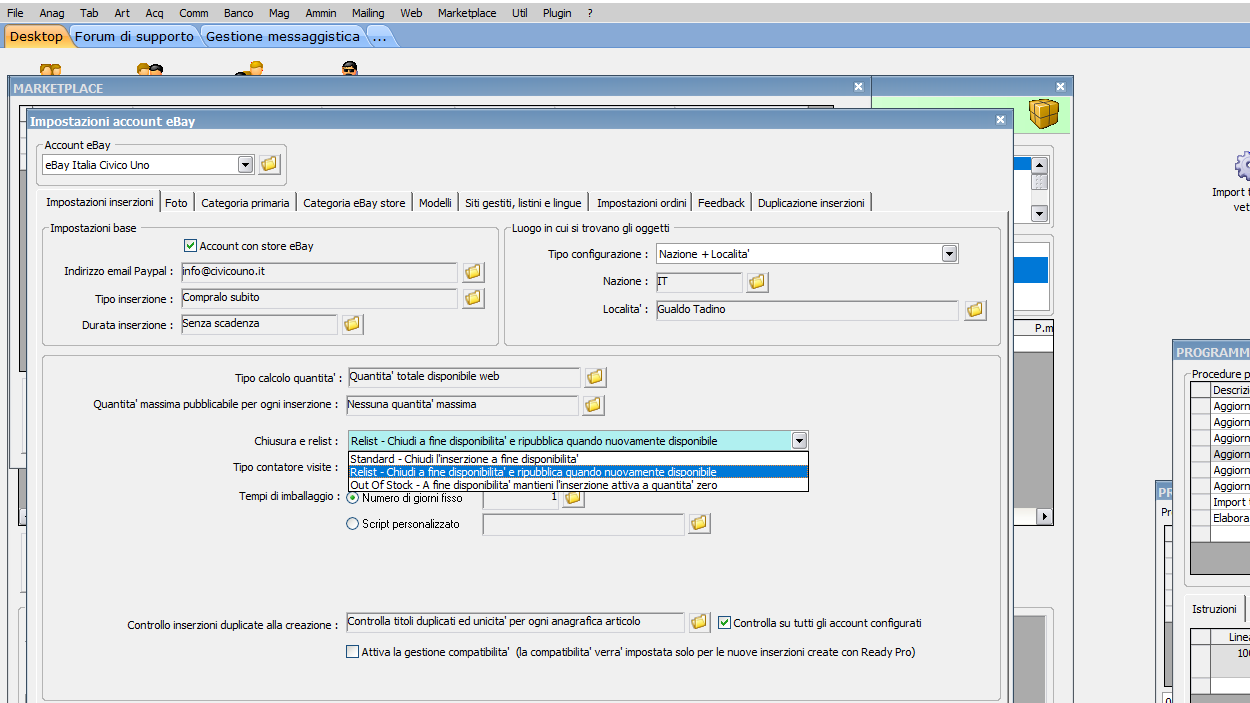Select Script personalizzato radio button

[x=352, y=524]
